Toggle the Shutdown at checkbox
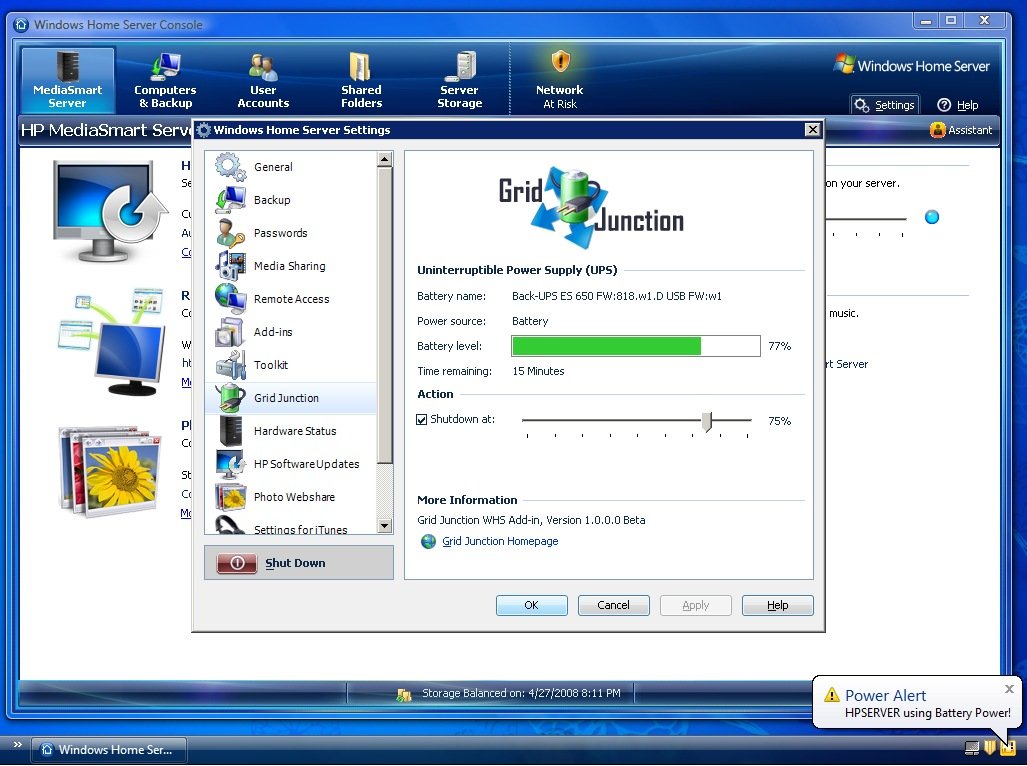The height and width of the screenshot is (766, 1027). 422,420
